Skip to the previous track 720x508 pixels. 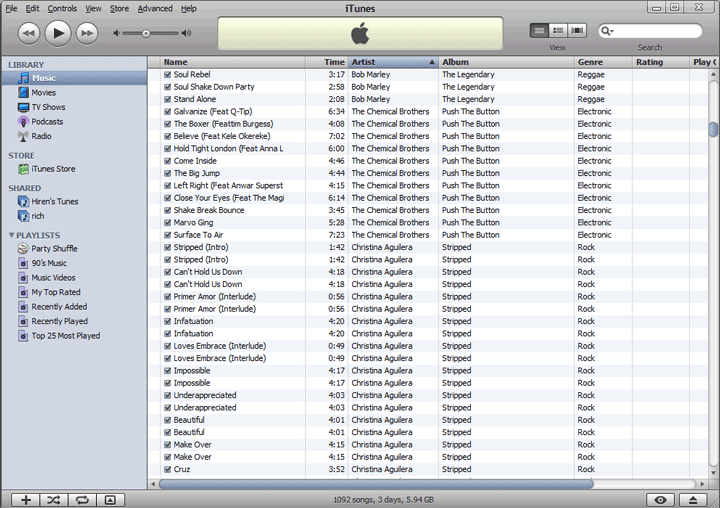pyautogui.click(x=29, y=34)
